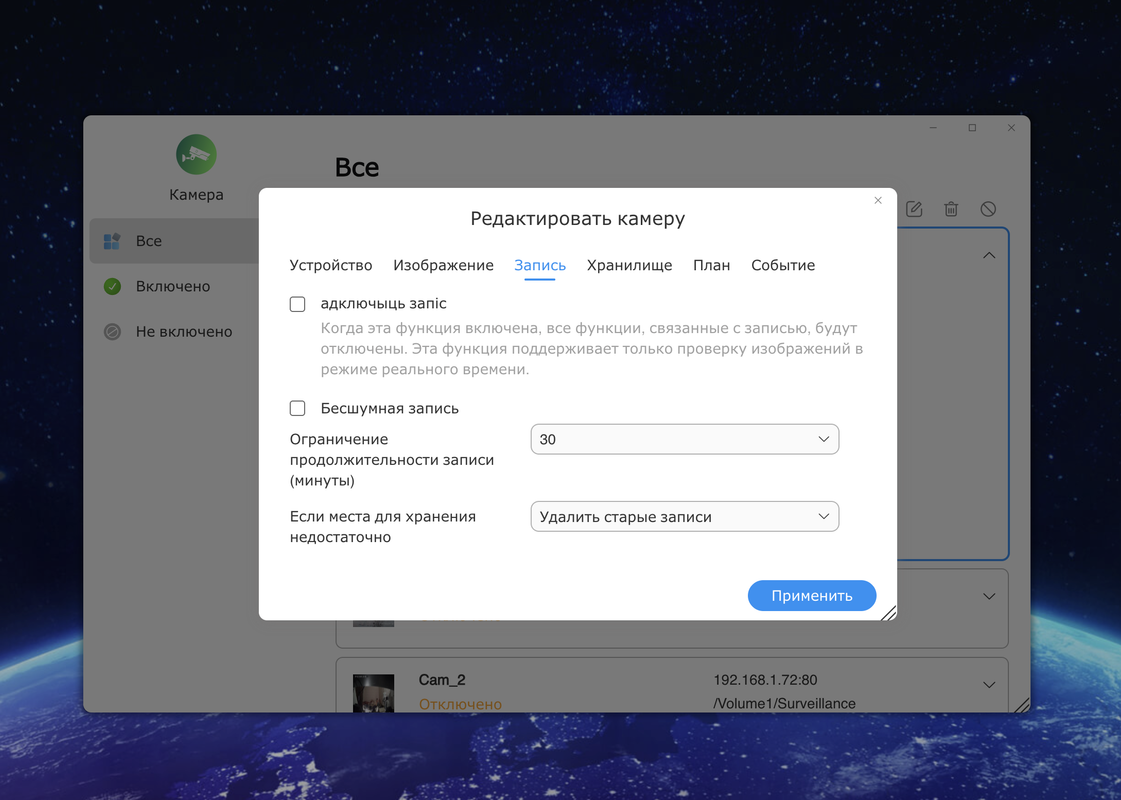Collapse the first camera card chevron
Screen dimensions: 1121x800
[989, 255]
